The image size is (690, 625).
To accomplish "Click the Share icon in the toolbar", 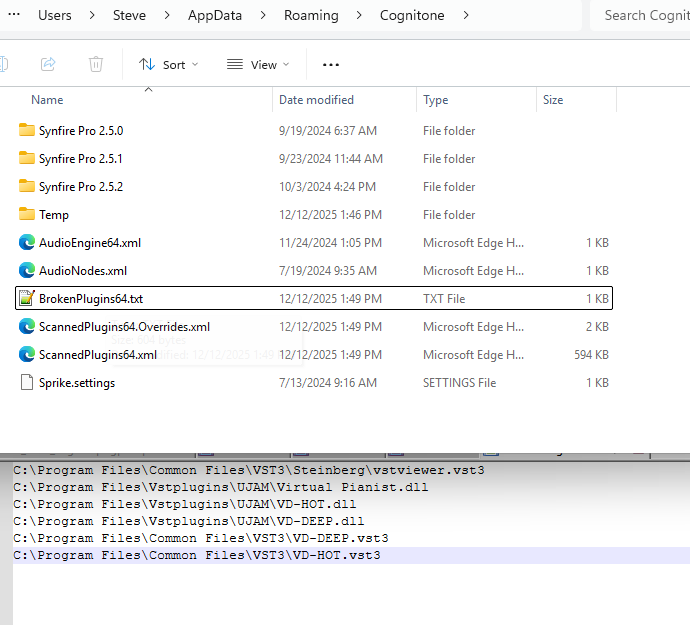I will 48,64.
